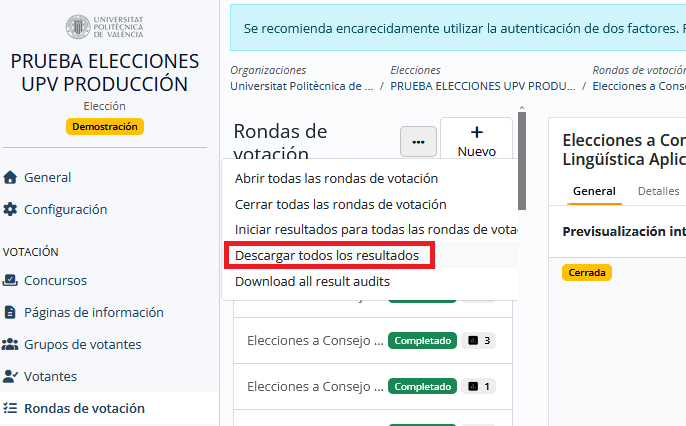The width and height of the screenshot is (686, 426).
Task: Choose Cerrar todas las rondas de votación
Action: [340, 204]
